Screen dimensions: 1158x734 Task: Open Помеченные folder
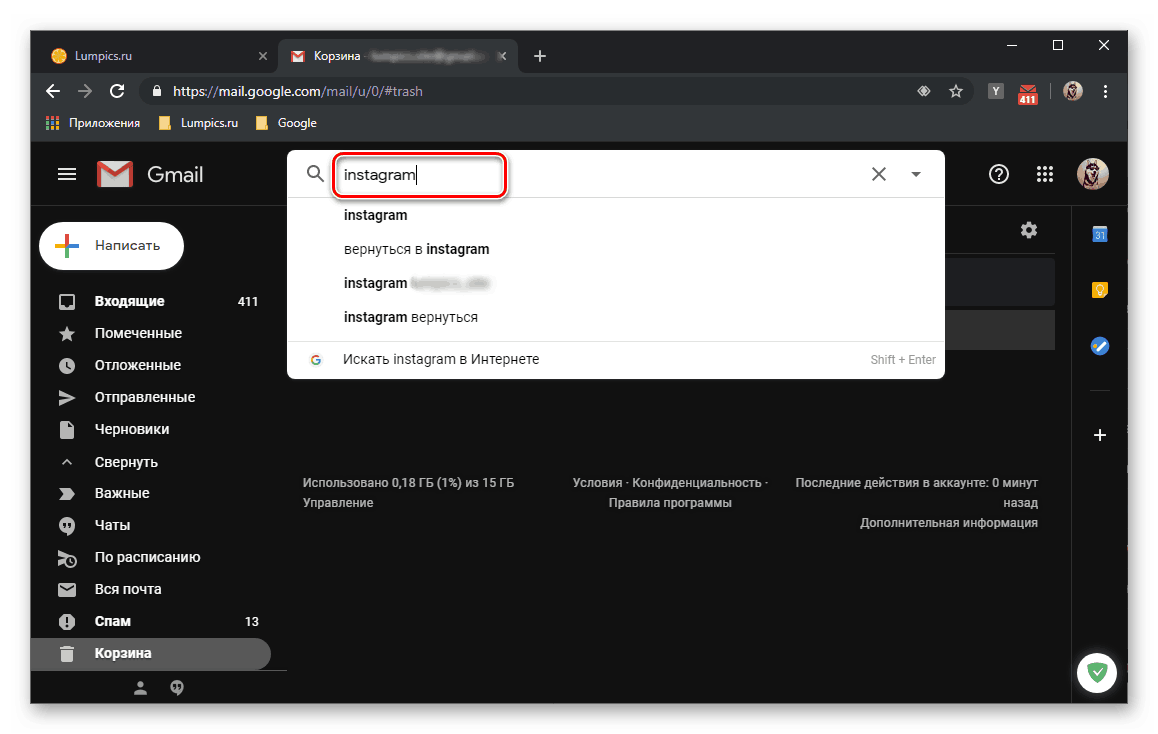[151, 333]
